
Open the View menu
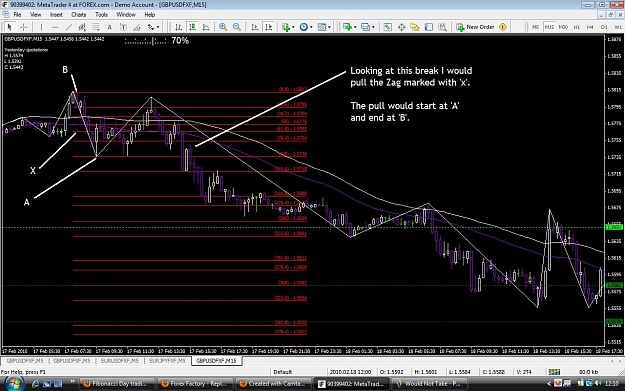35,15
